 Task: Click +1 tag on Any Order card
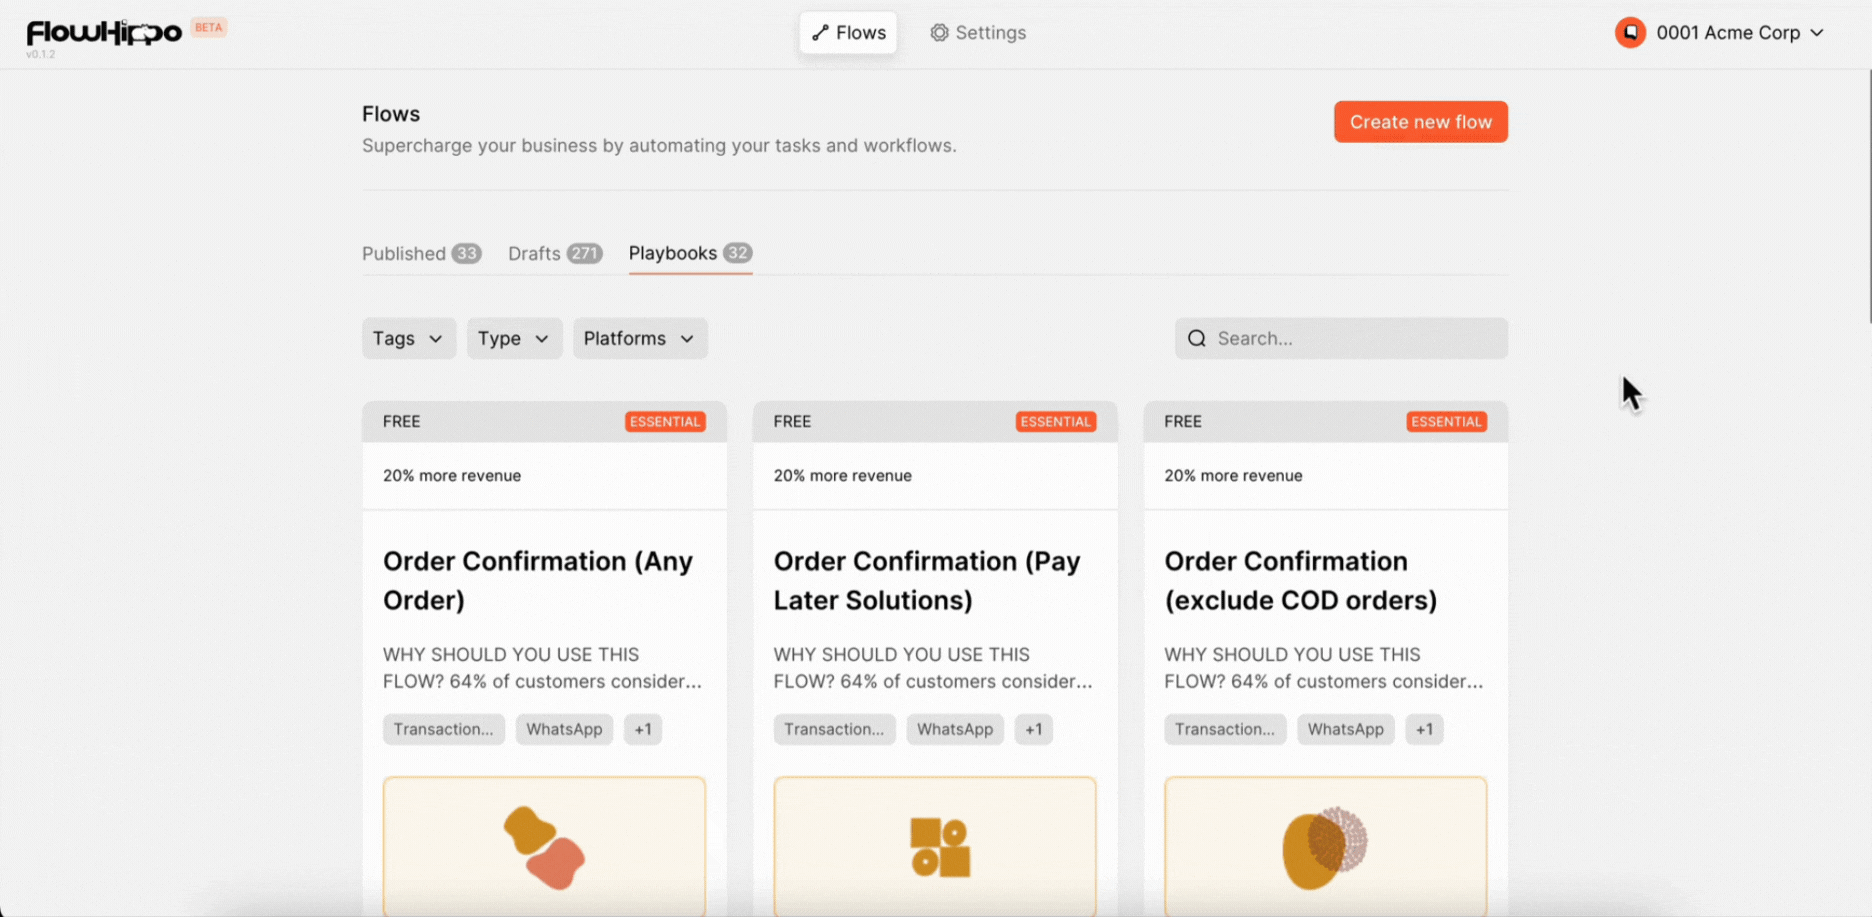(643, 730)
